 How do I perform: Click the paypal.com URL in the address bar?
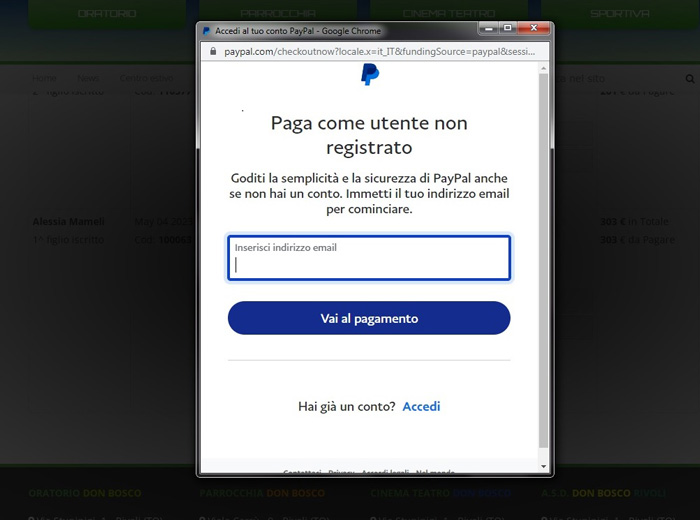pyautogui.click(x=379, y=51)
